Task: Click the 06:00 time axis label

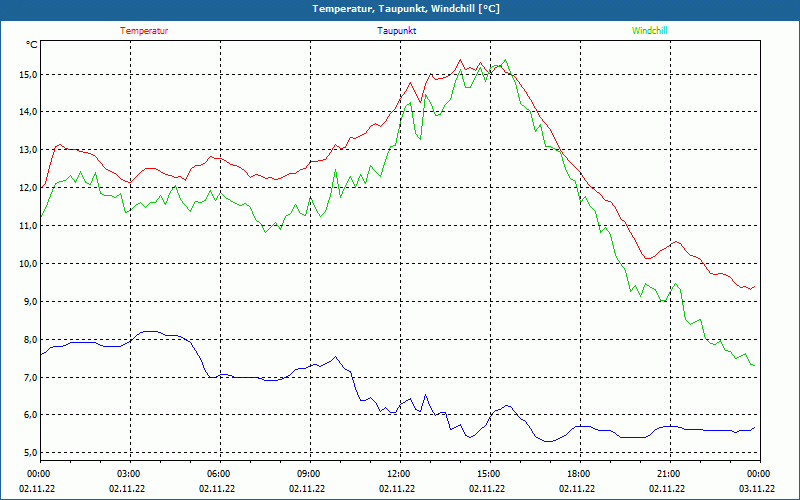Action: [217, 474]
